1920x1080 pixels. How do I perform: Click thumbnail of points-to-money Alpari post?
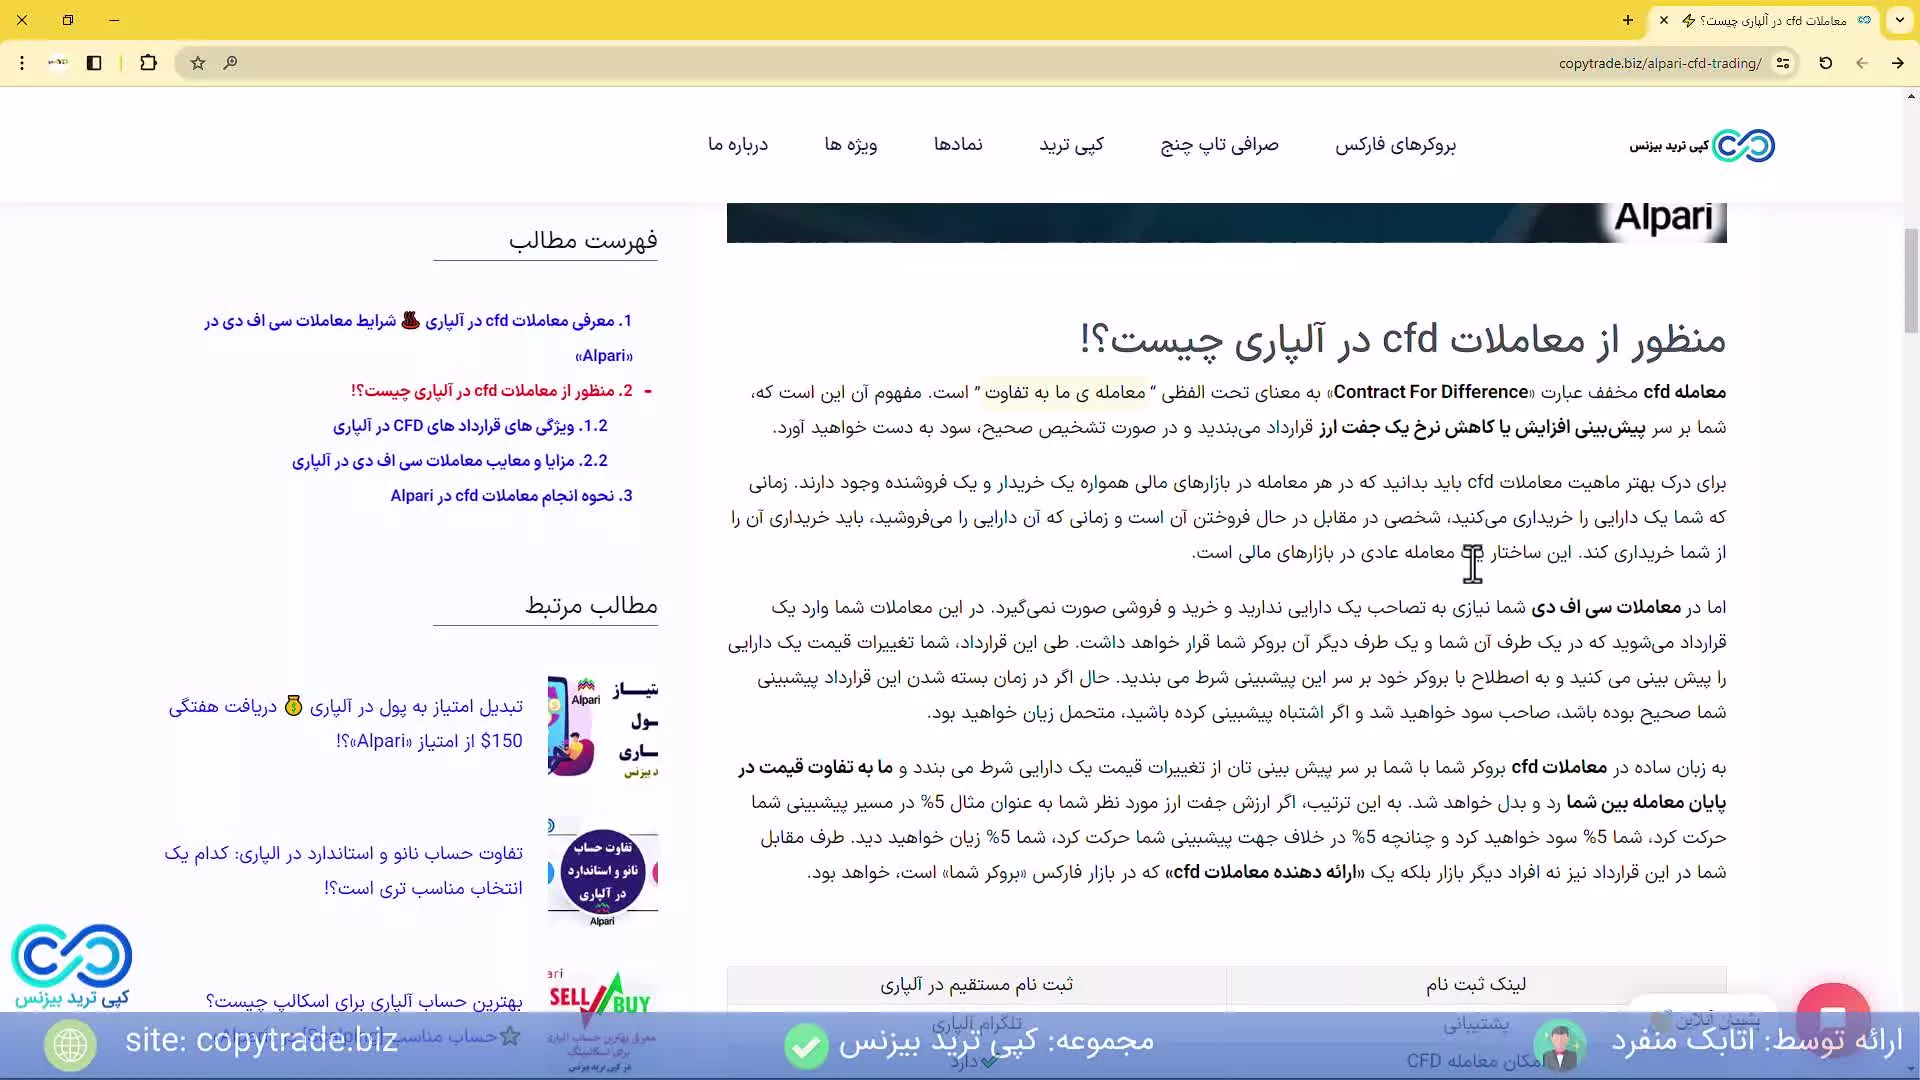[603, 726]
